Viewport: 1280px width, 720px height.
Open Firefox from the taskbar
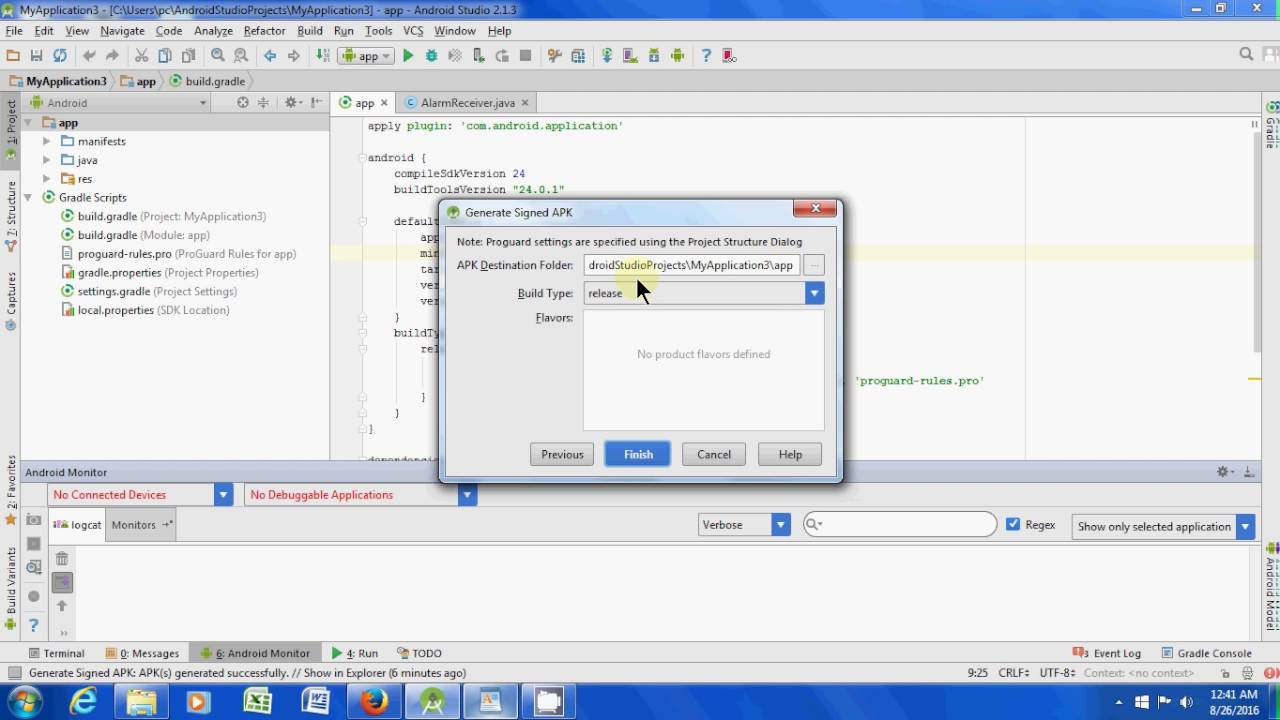[374, 702]
